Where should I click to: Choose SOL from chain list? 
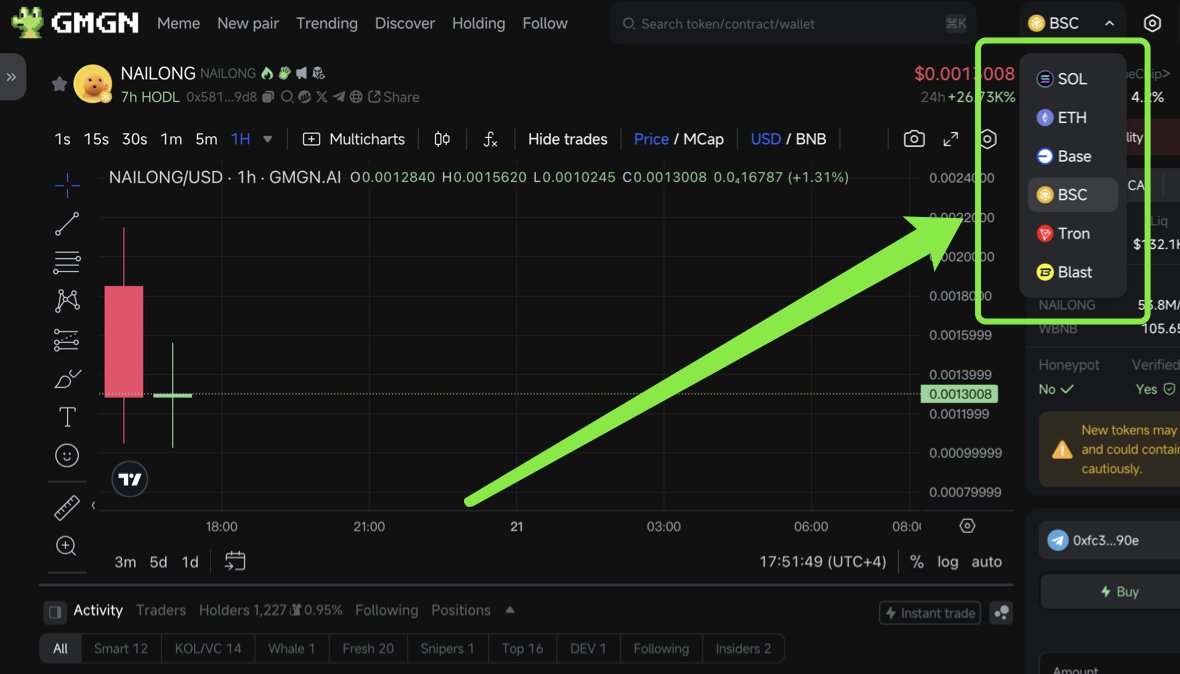tap(1072, 78)
